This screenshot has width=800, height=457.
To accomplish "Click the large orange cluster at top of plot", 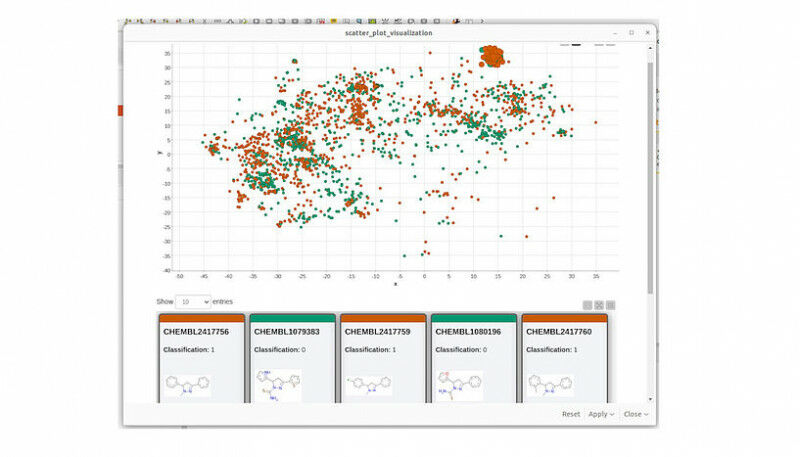I will 493,56.
